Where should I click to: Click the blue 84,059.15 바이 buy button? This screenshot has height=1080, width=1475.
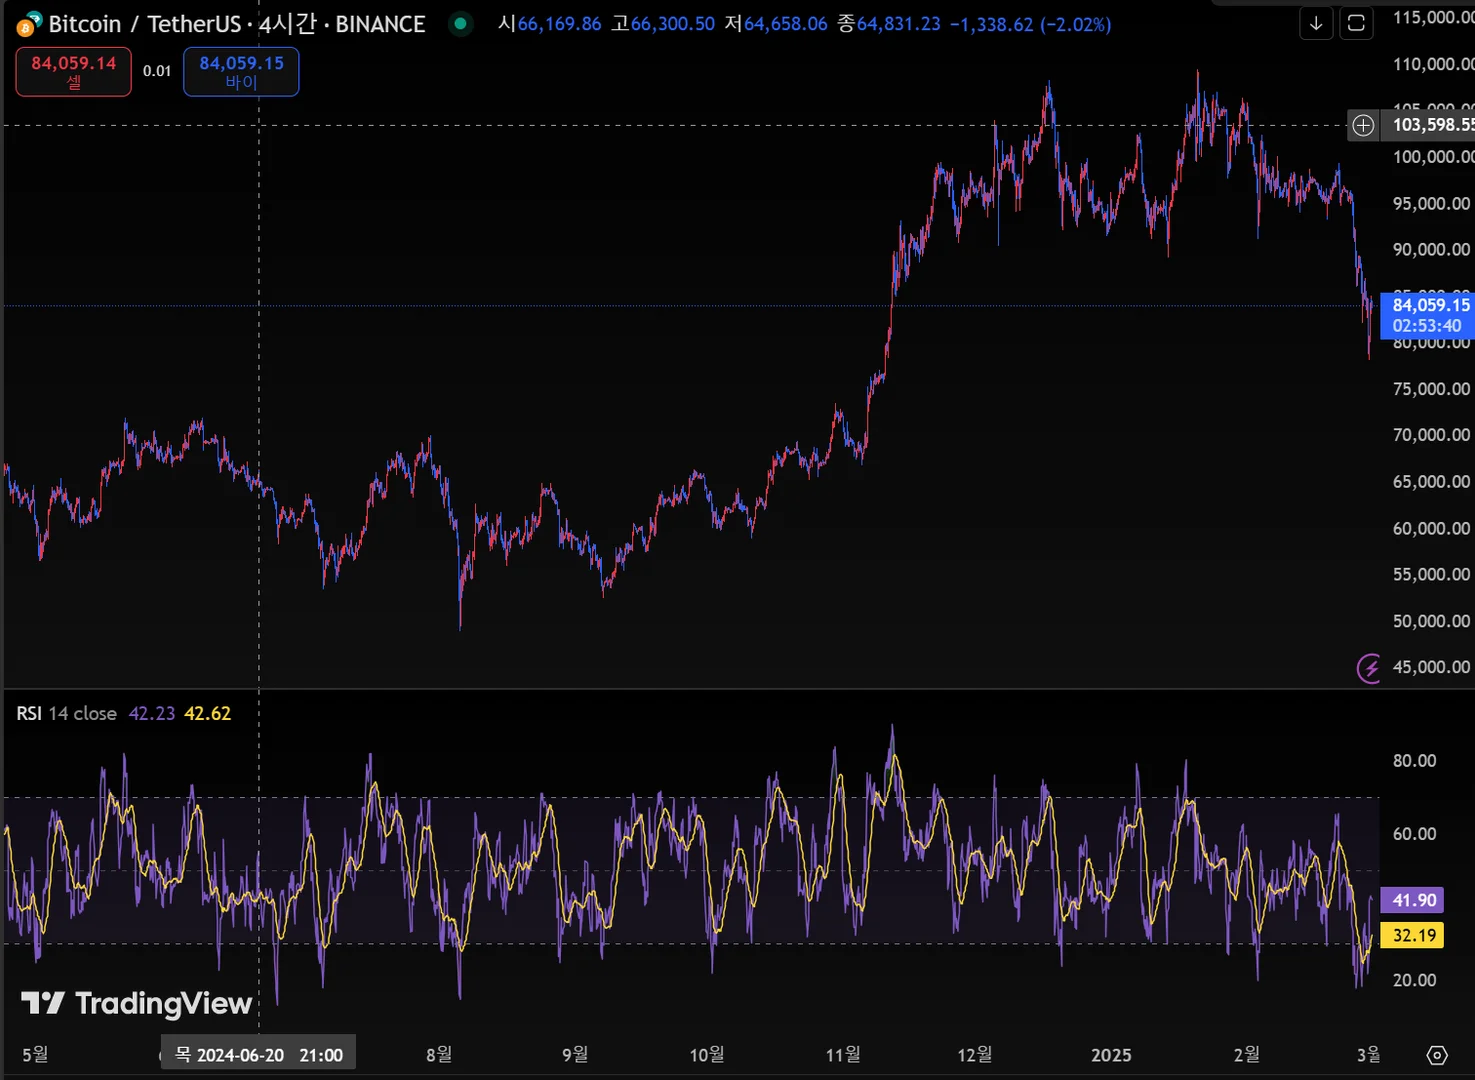pyautogui.click(x=241, y=72)
